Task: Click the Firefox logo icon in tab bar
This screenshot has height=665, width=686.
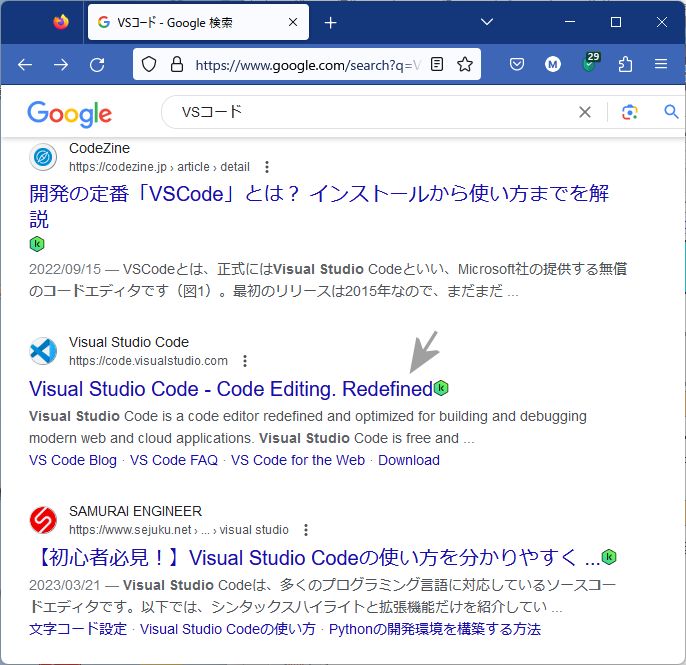Action: pos(61,21)
